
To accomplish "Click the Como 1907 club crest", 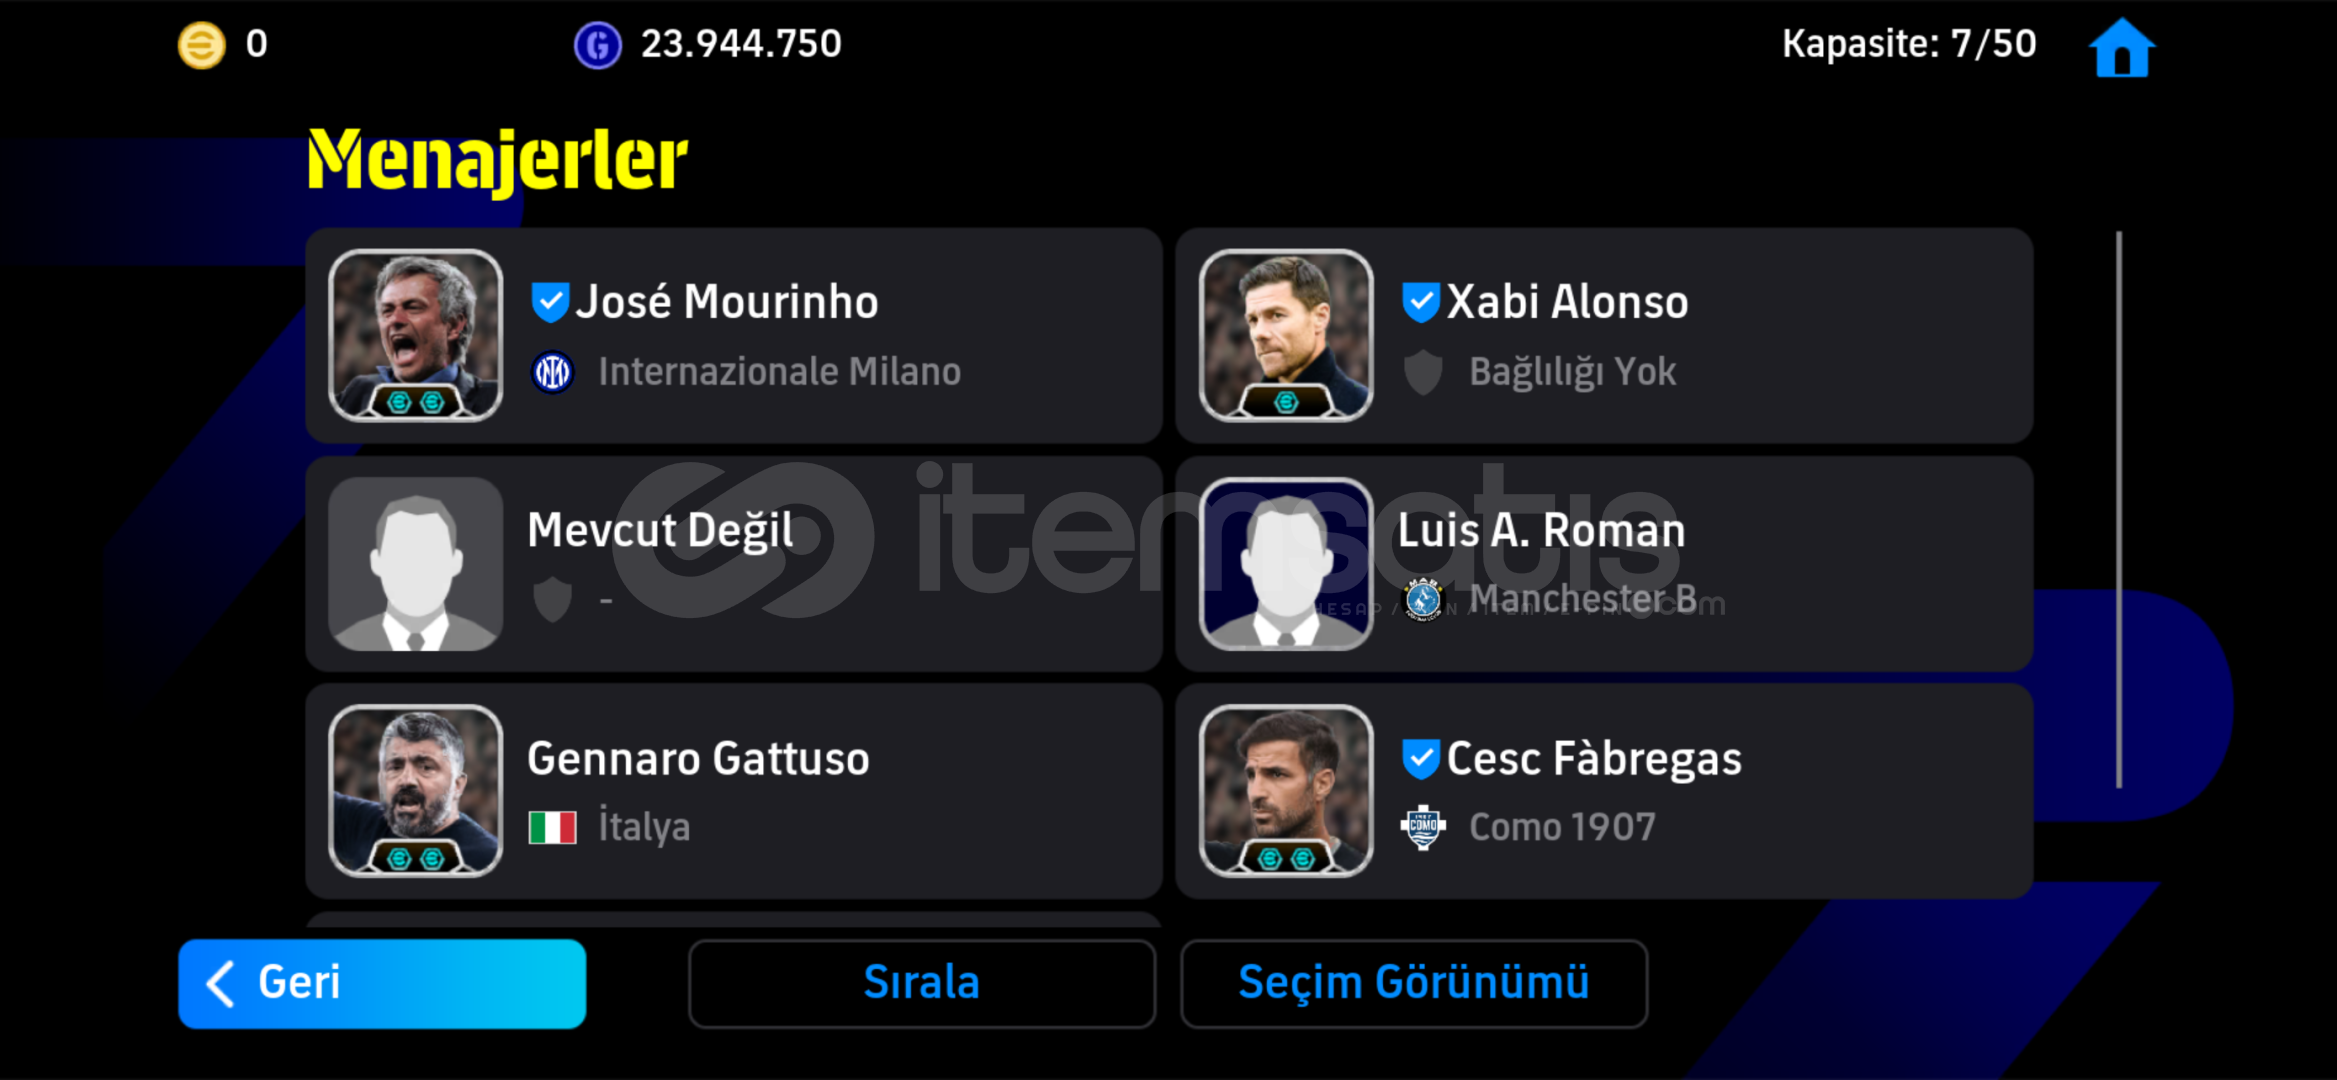I will 1423,827.
